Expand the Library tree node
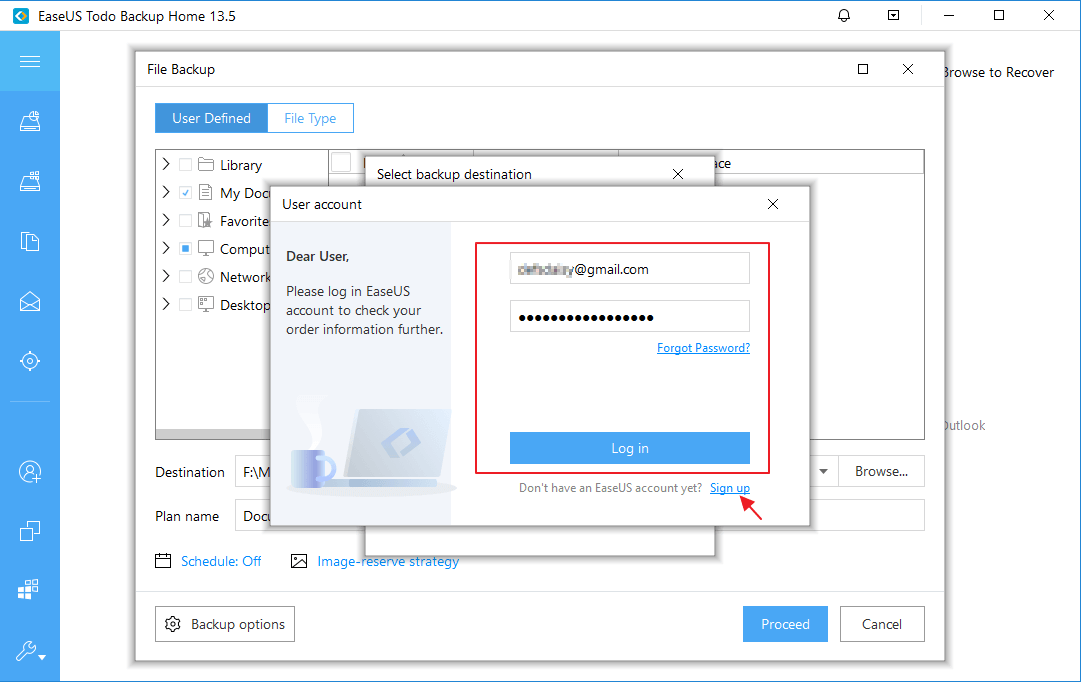The width and height of the screenshot is (1081, 682). click(166, 165)
